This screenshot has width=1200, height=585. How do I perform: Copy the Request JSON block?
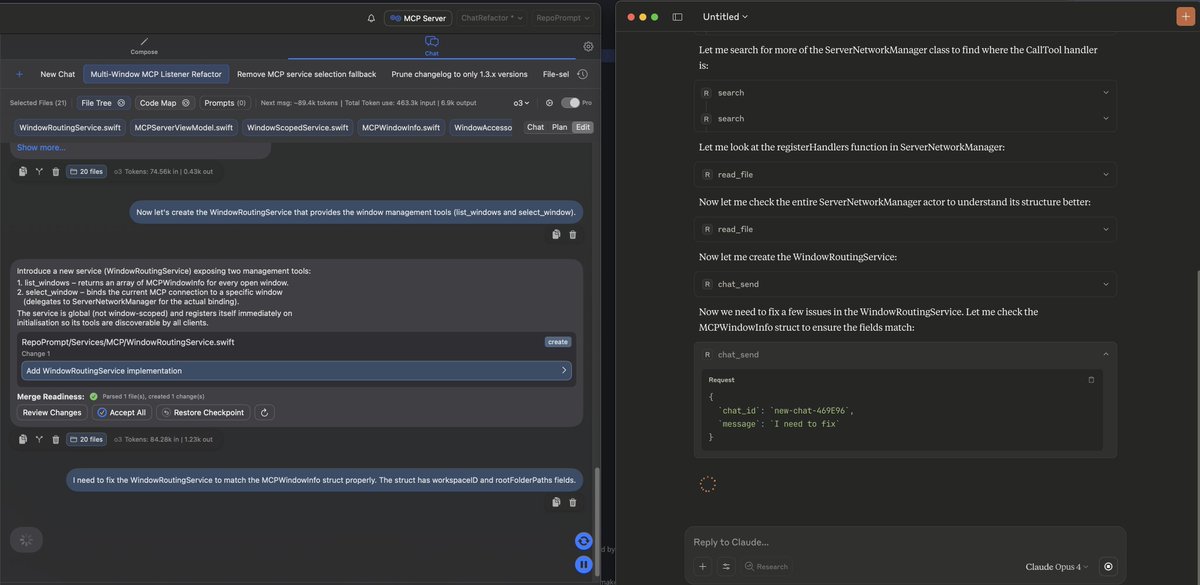tap(1091, 380)
